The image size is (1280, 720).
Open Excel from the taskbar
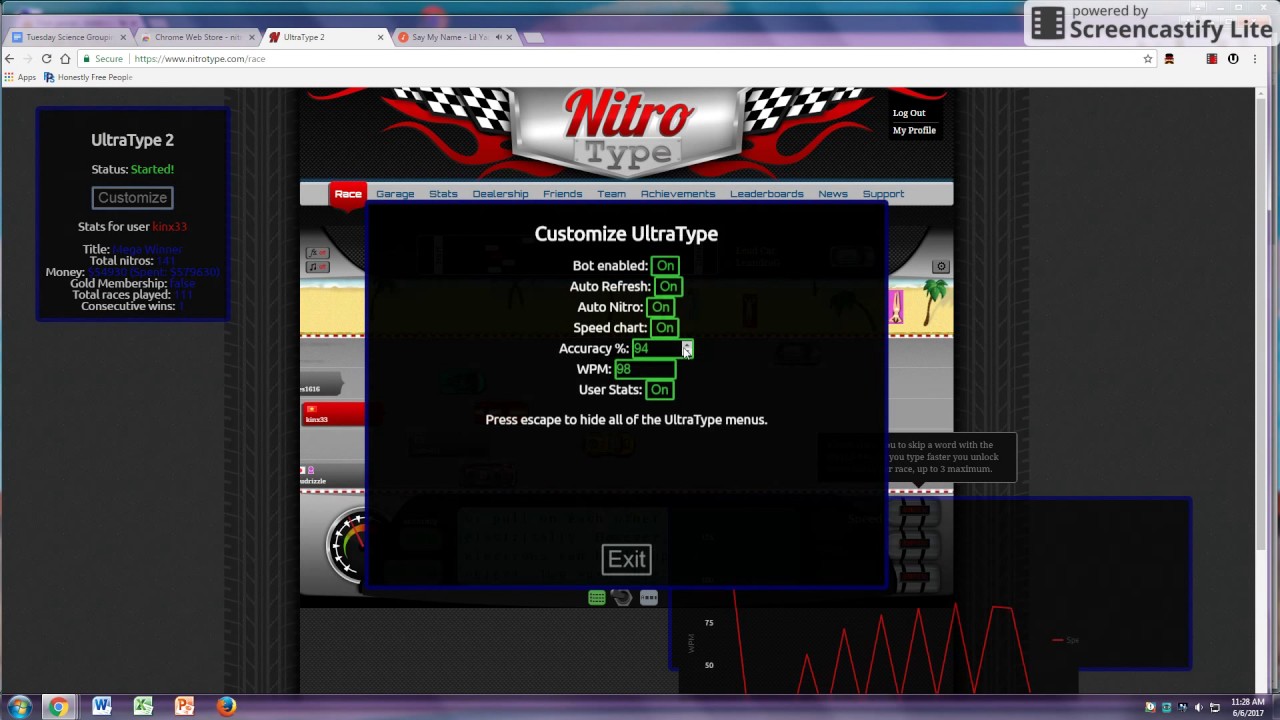pyautogui.click(x=143, y=706)
